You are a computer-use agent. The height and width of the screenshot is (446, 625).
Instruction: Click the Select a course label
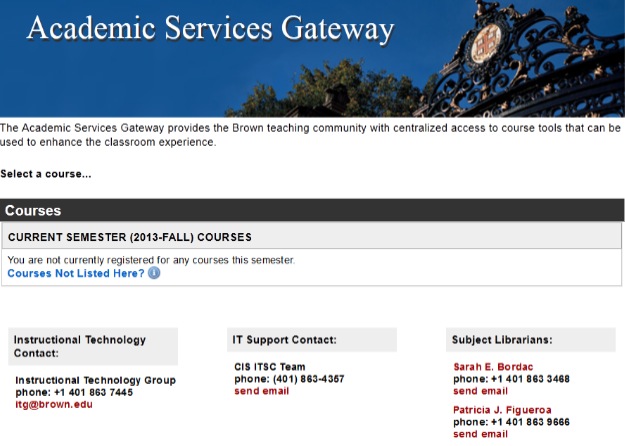[46, 174]
